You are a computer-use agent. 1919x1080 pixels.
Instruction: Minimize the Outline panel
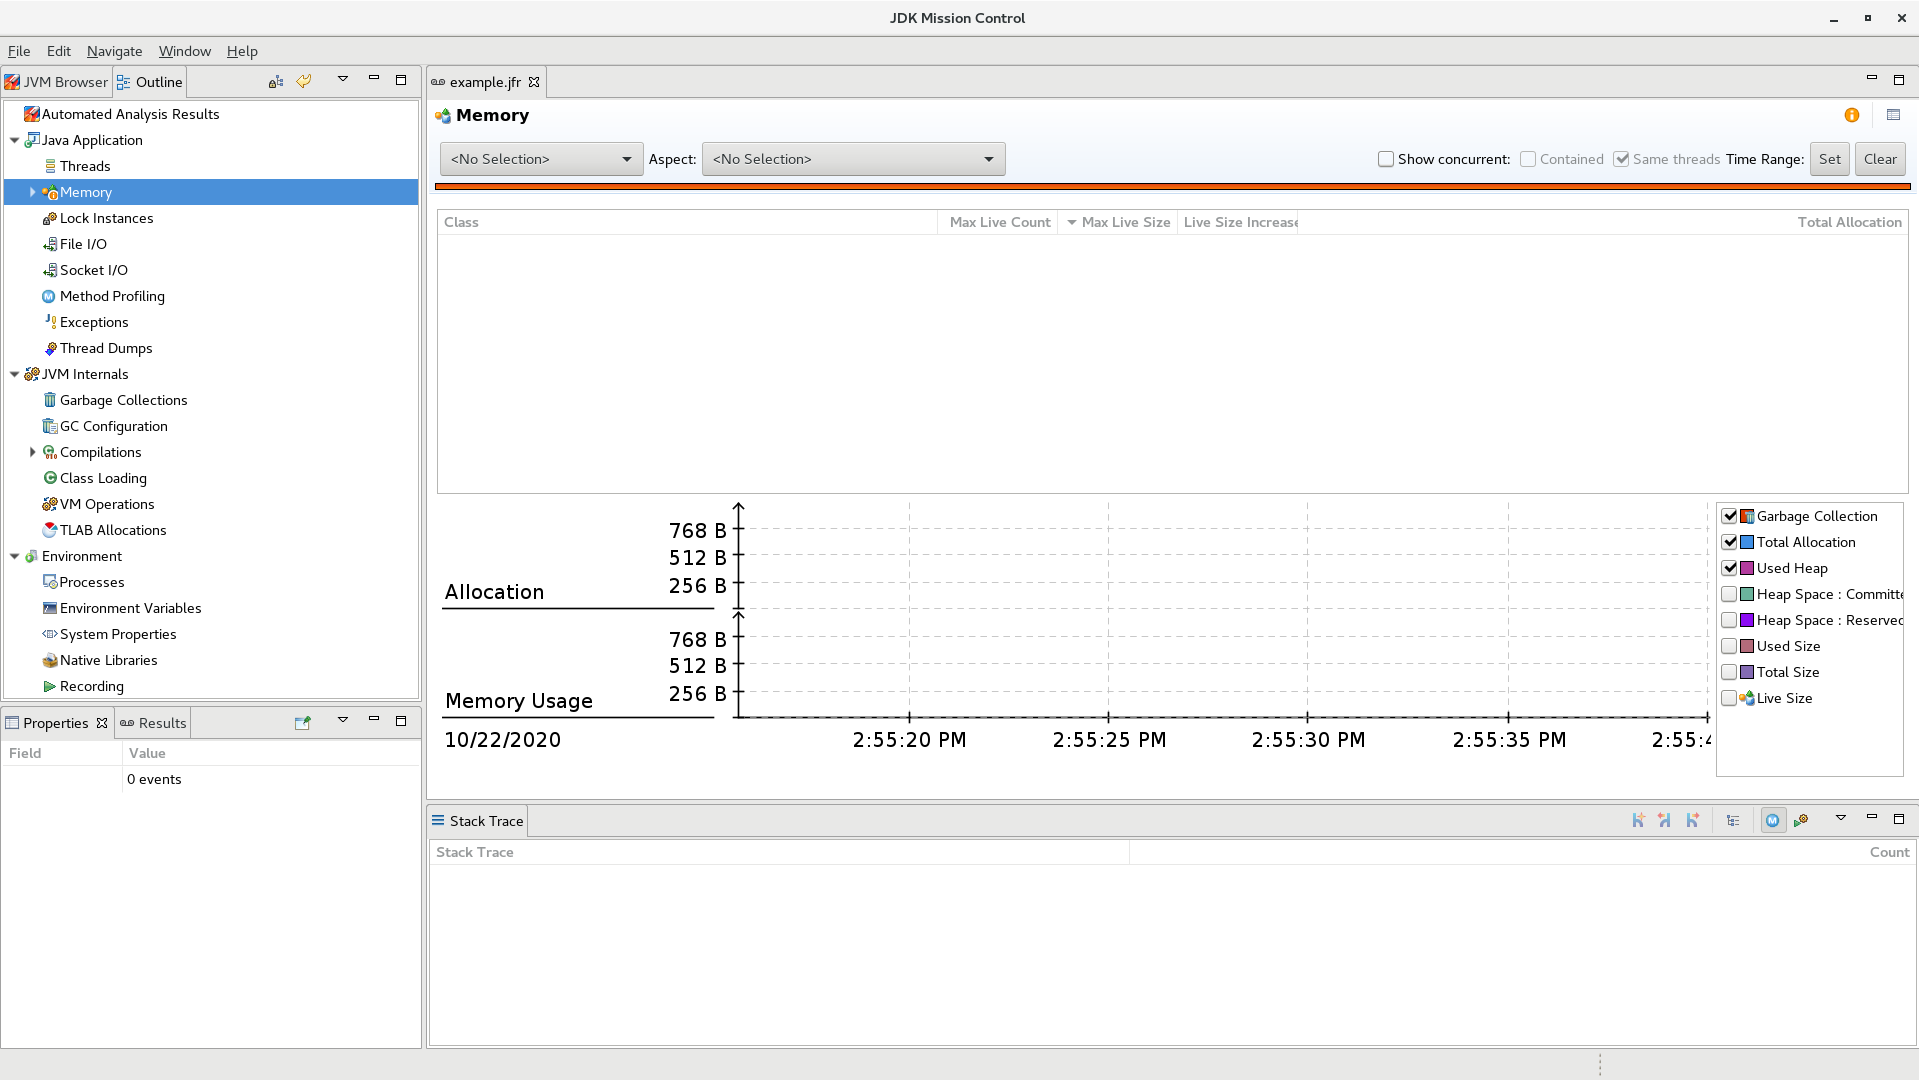point(374,78)
